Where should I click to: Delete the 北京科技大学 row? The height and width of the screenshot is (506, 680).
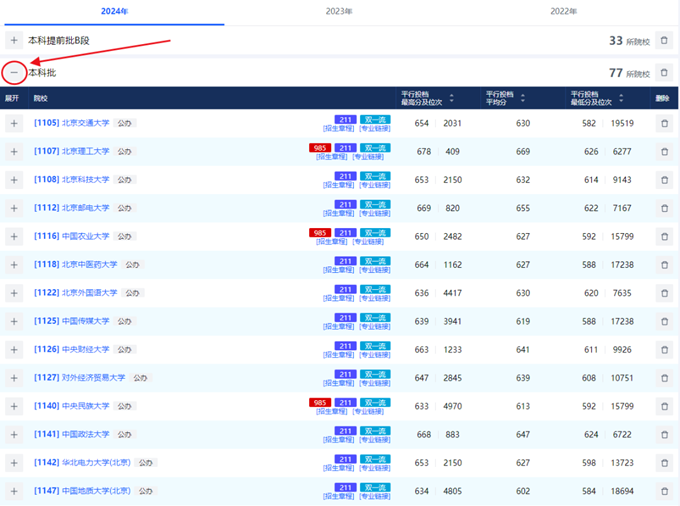pos(664,180)
